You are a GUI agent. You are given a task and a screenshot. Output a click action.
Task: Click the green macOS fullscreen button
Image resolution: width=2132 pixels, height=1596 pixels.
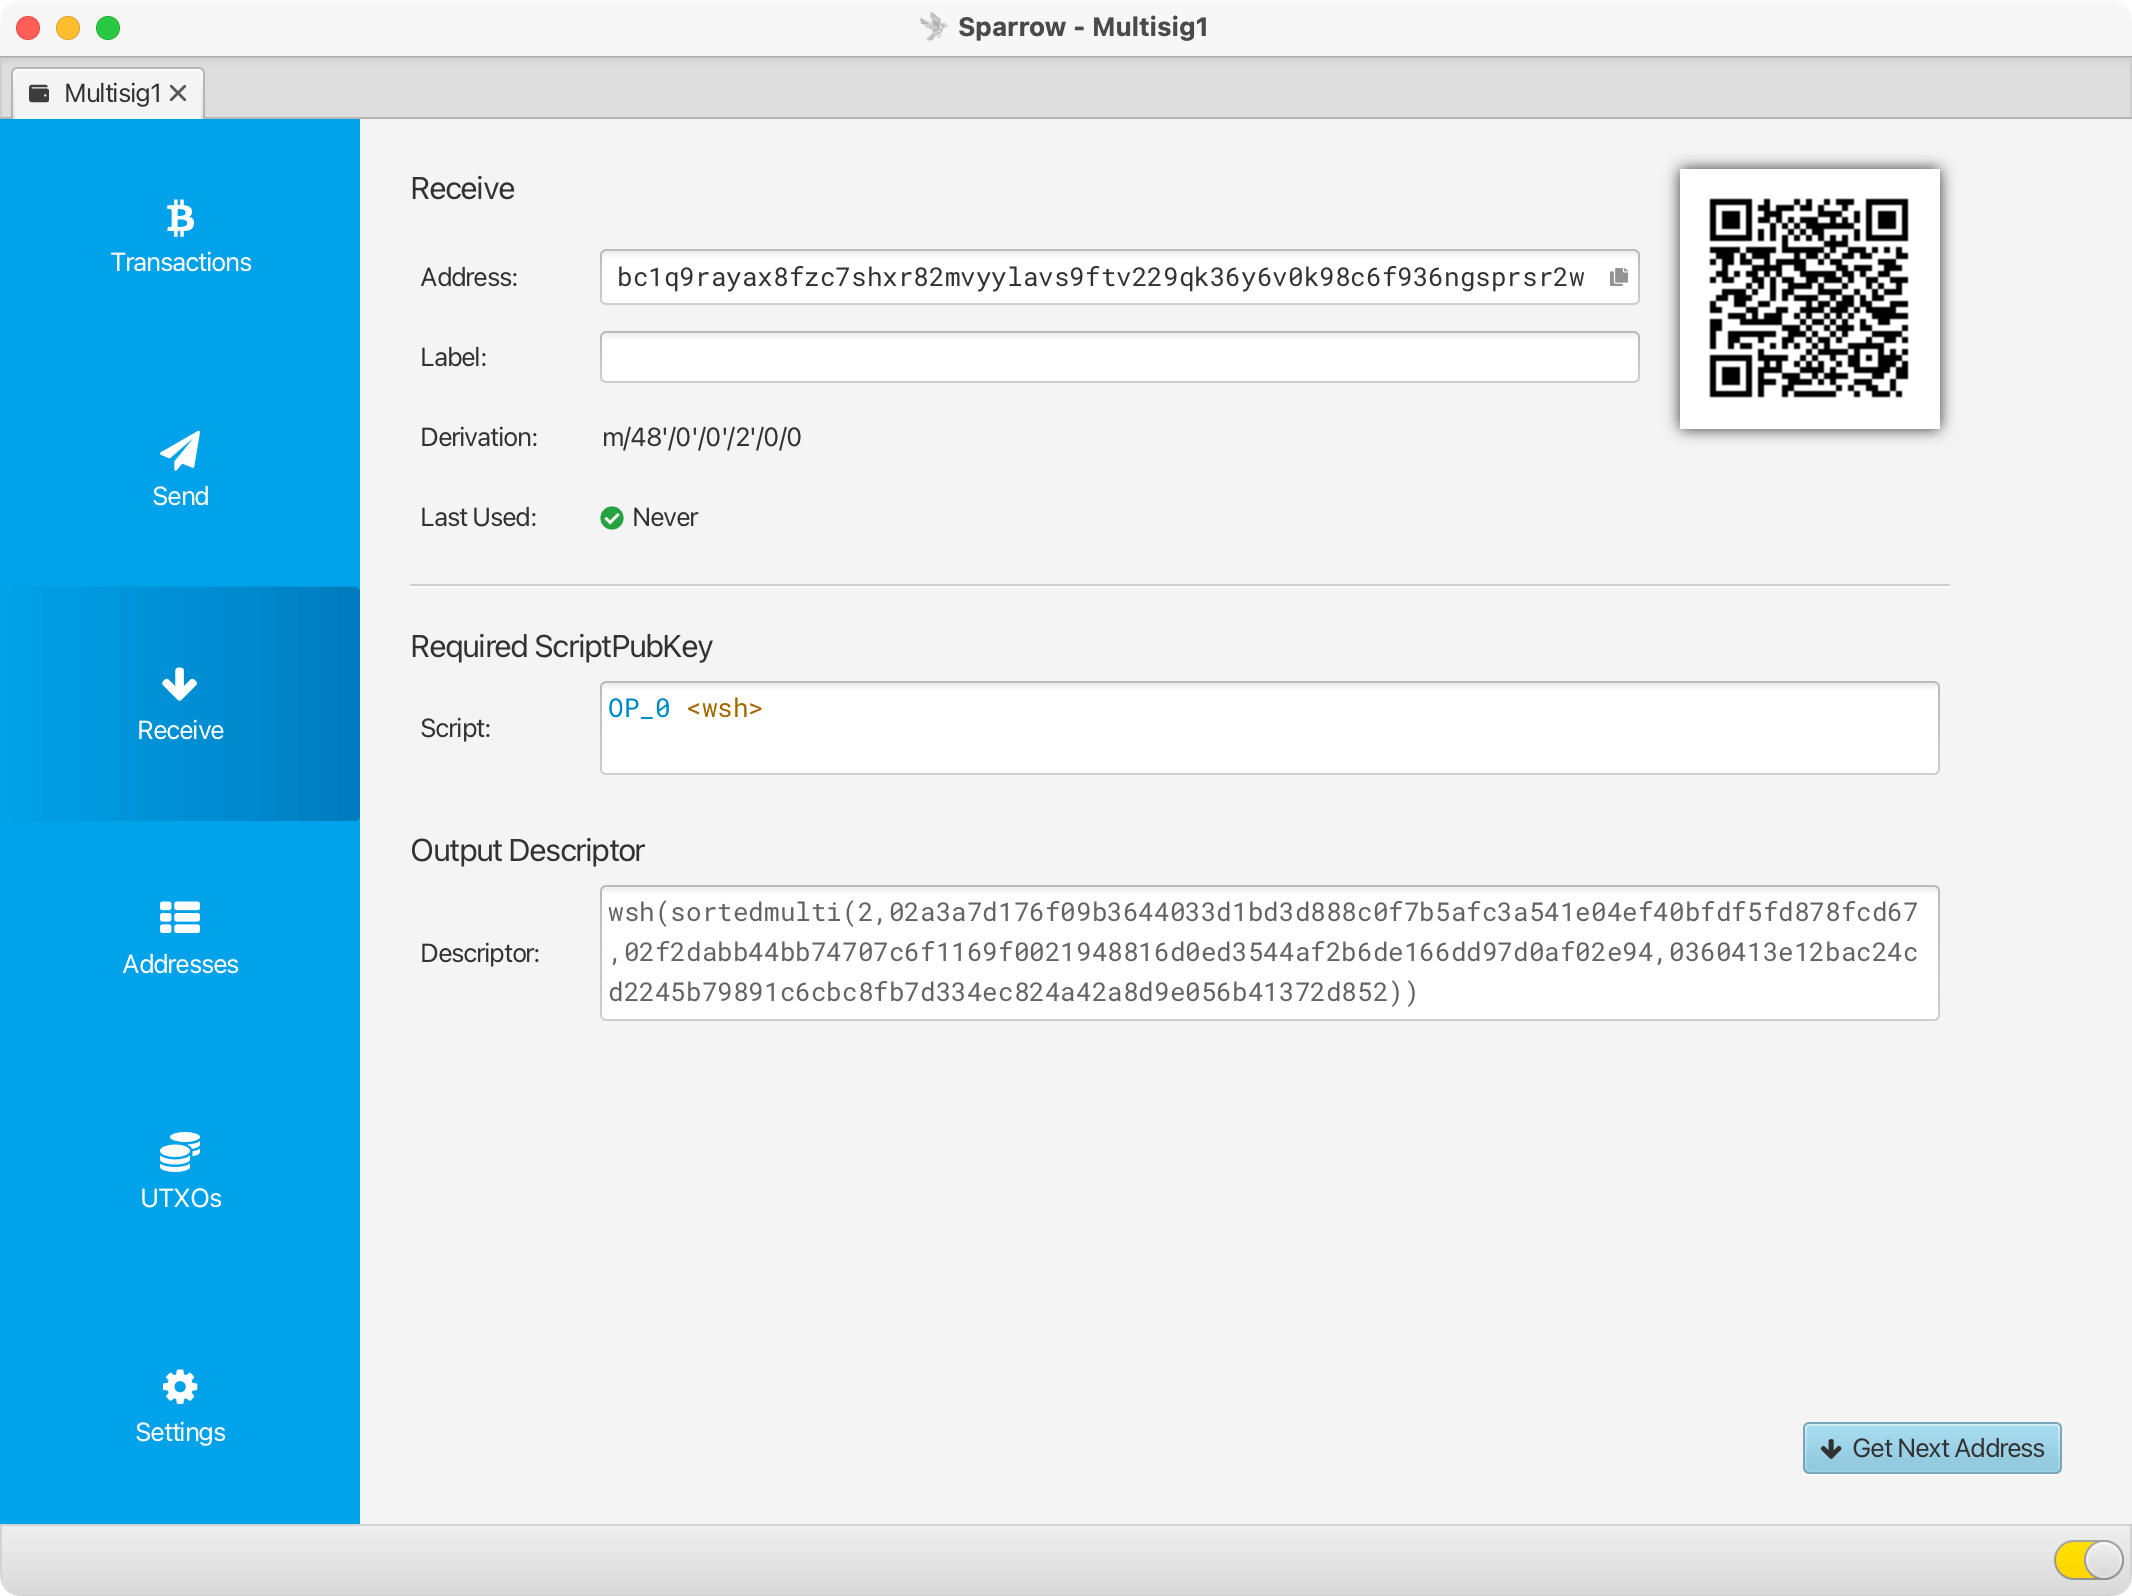click(108, 28)
